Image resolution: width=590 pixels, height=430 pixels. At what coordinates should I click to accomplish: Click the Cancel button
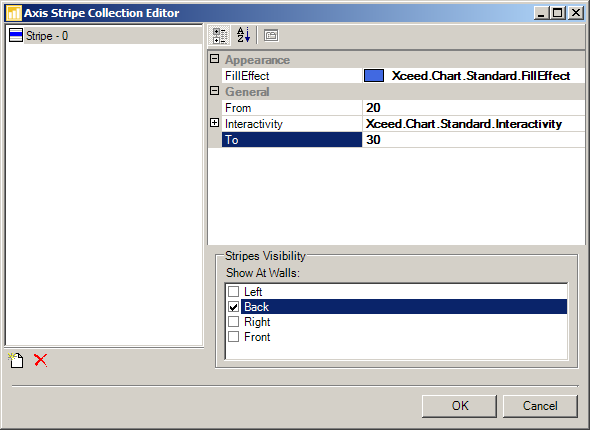(x=540, y=406)
